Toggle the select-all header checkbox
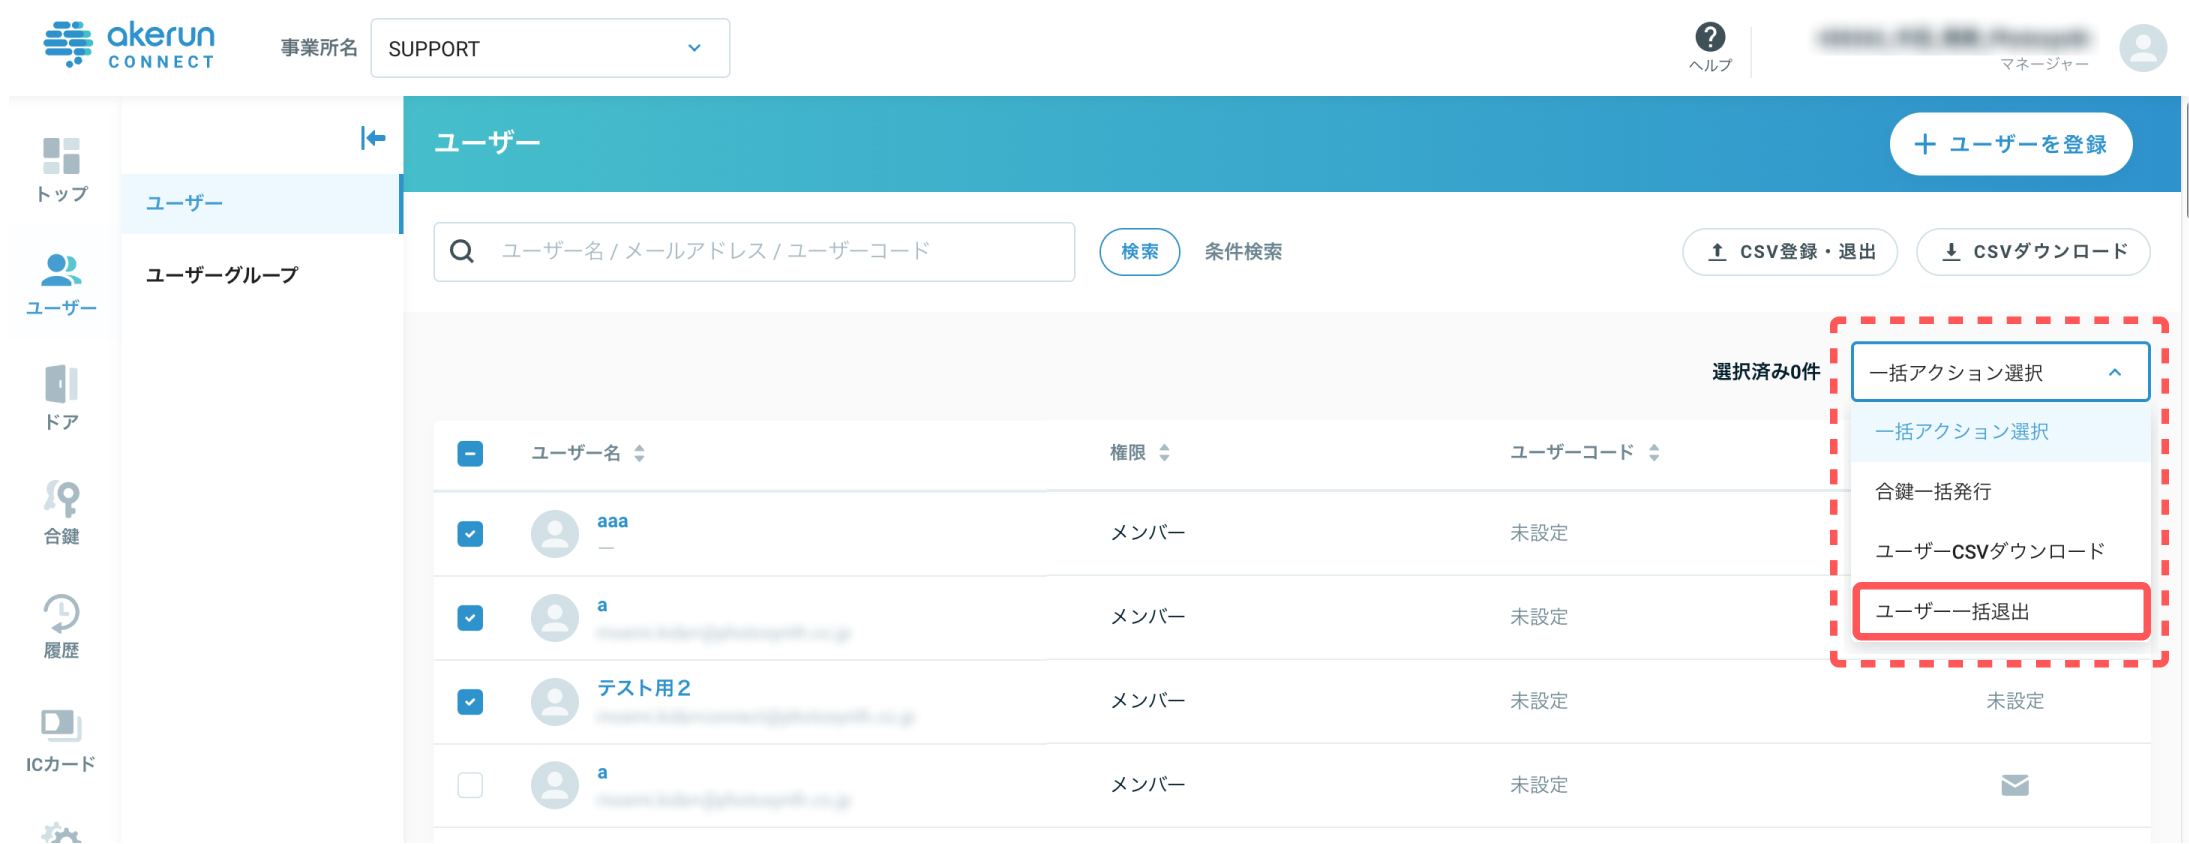2189x844 pixels. point(470,454)
